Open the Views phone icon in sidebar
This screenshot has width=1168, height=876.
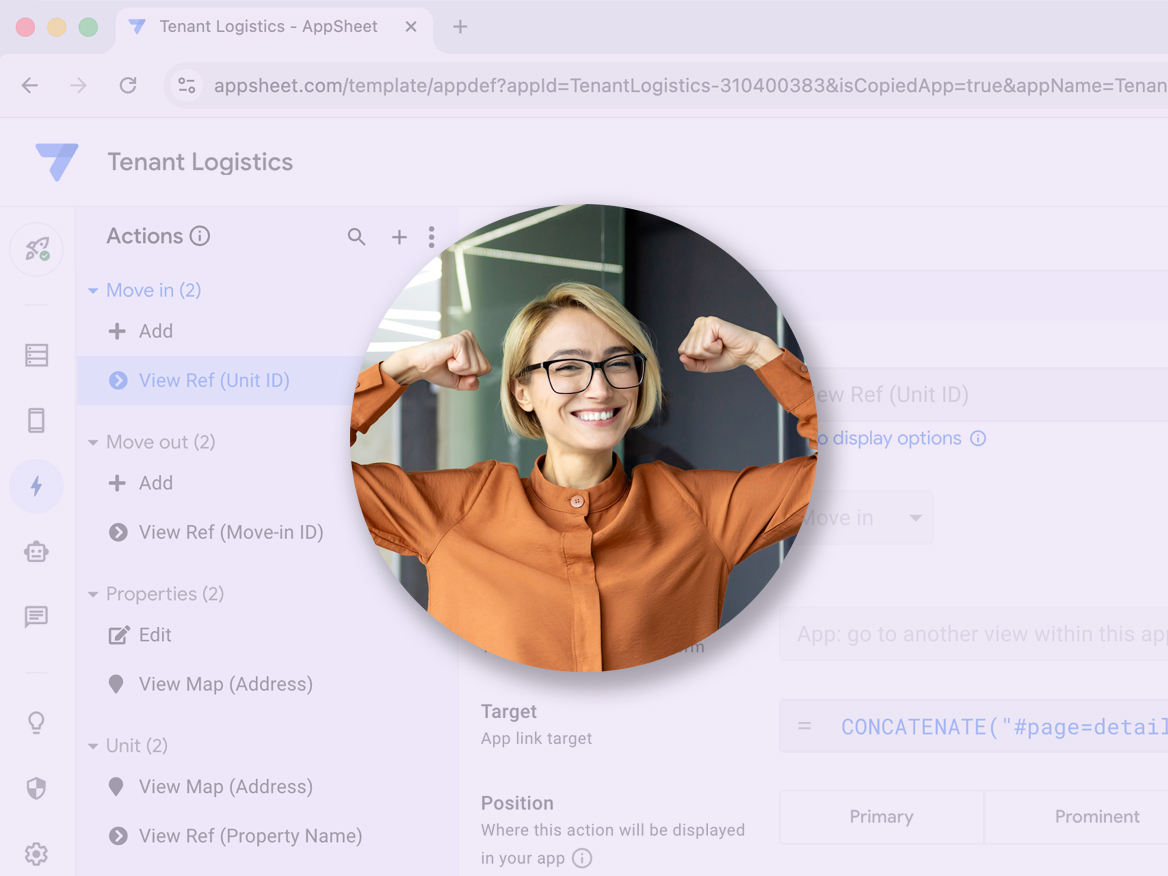click(x=36, y=420)
